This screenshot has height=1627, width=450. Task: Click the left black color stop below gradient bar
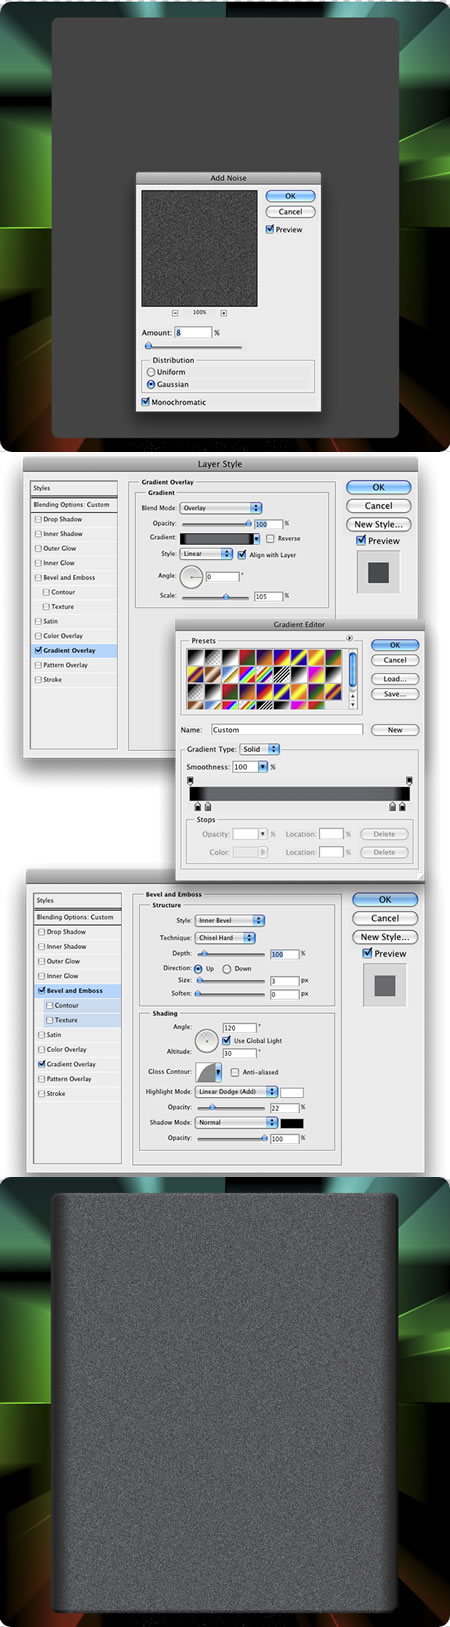(197, 806)
